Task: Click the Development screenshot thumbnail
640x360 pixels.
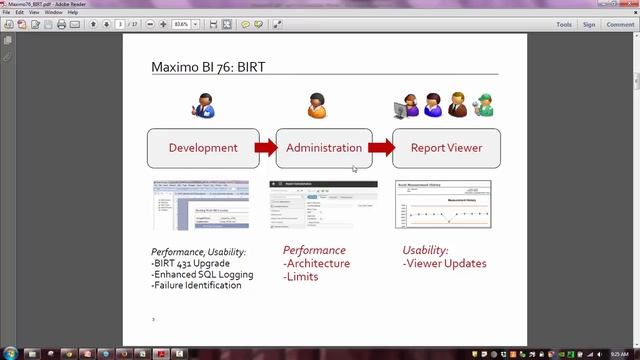Action: pyautogui.click(x=201, y=205)
